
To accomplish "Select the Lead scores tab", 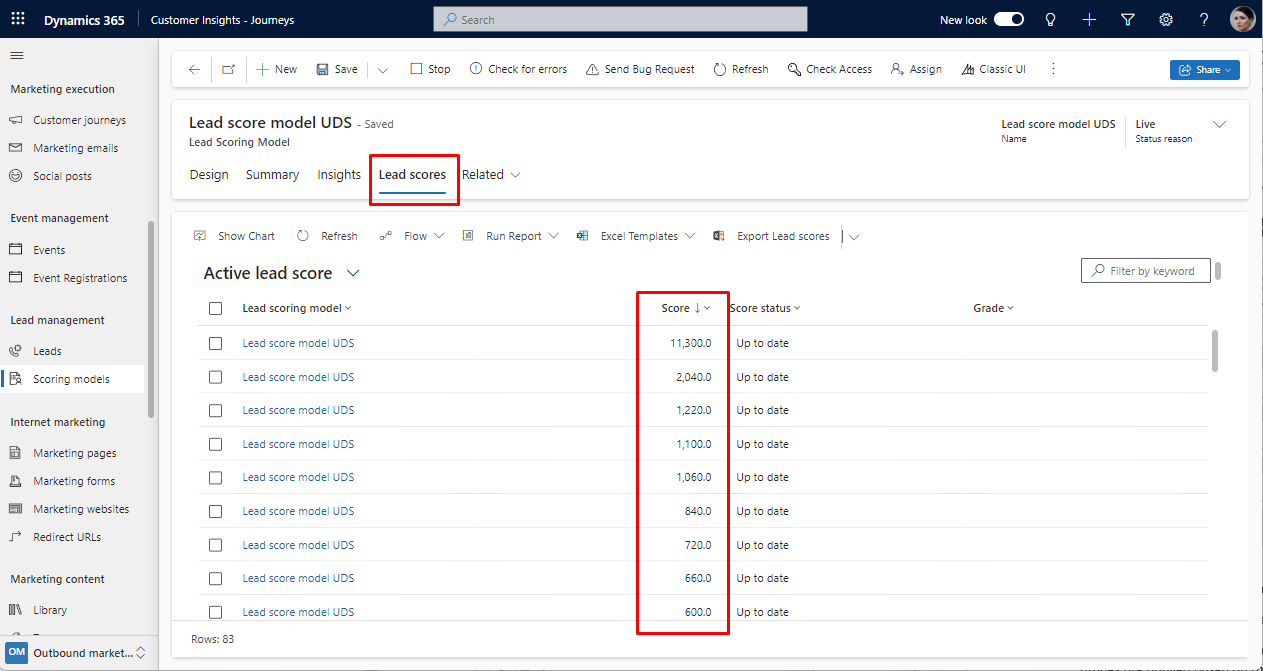I will point(412,174).
